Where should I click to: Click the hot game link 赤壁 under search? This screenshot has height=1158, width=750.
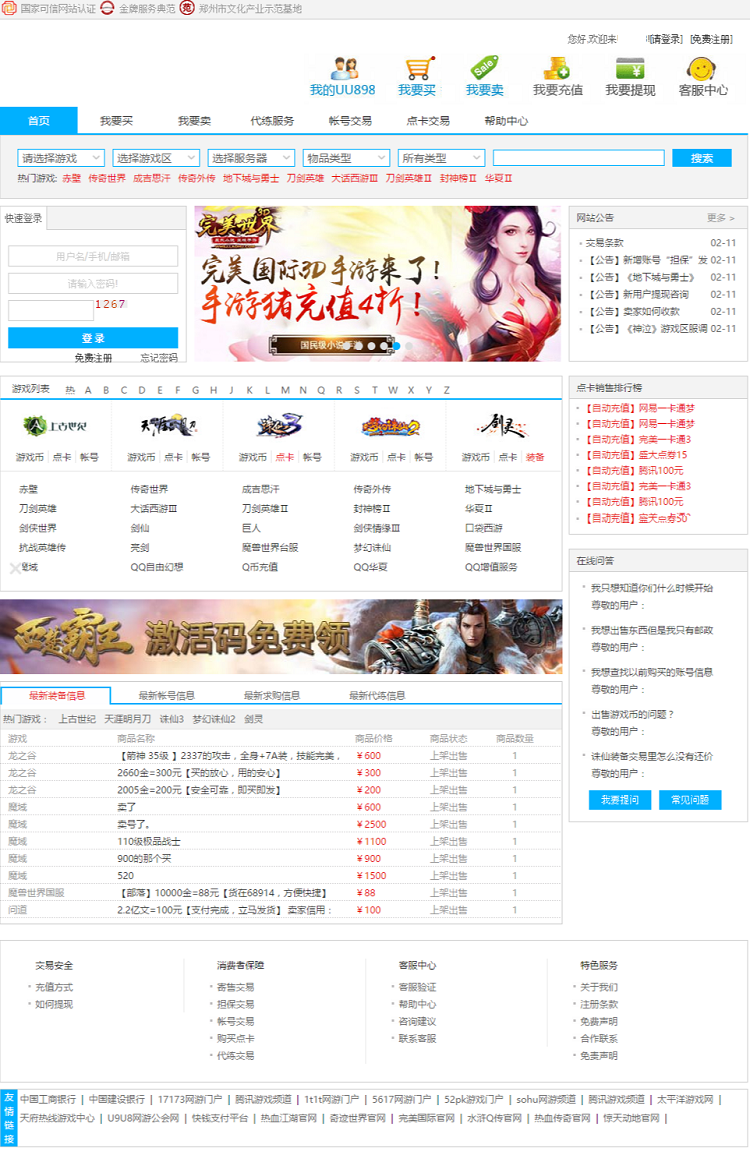point(72,178)
